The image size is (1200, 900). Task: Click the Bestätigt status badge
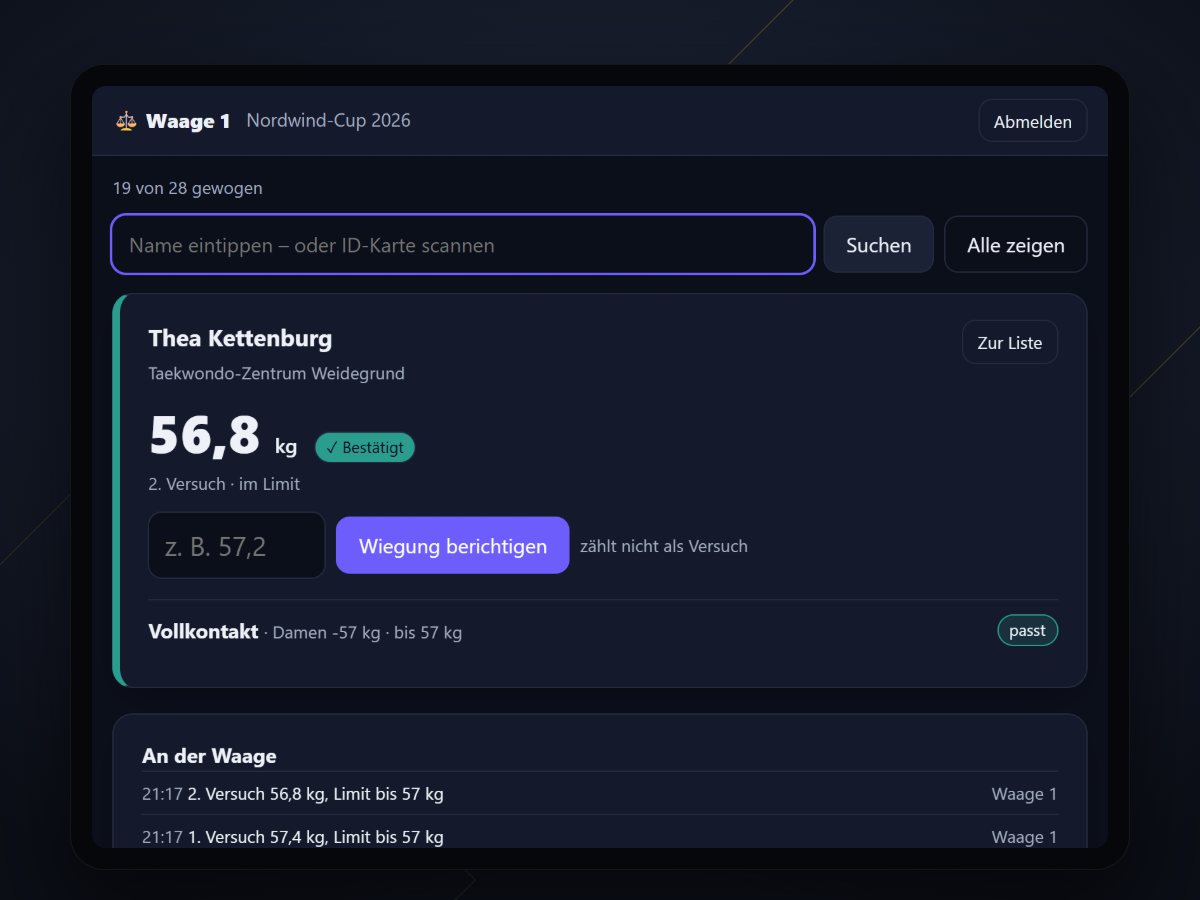365,447
